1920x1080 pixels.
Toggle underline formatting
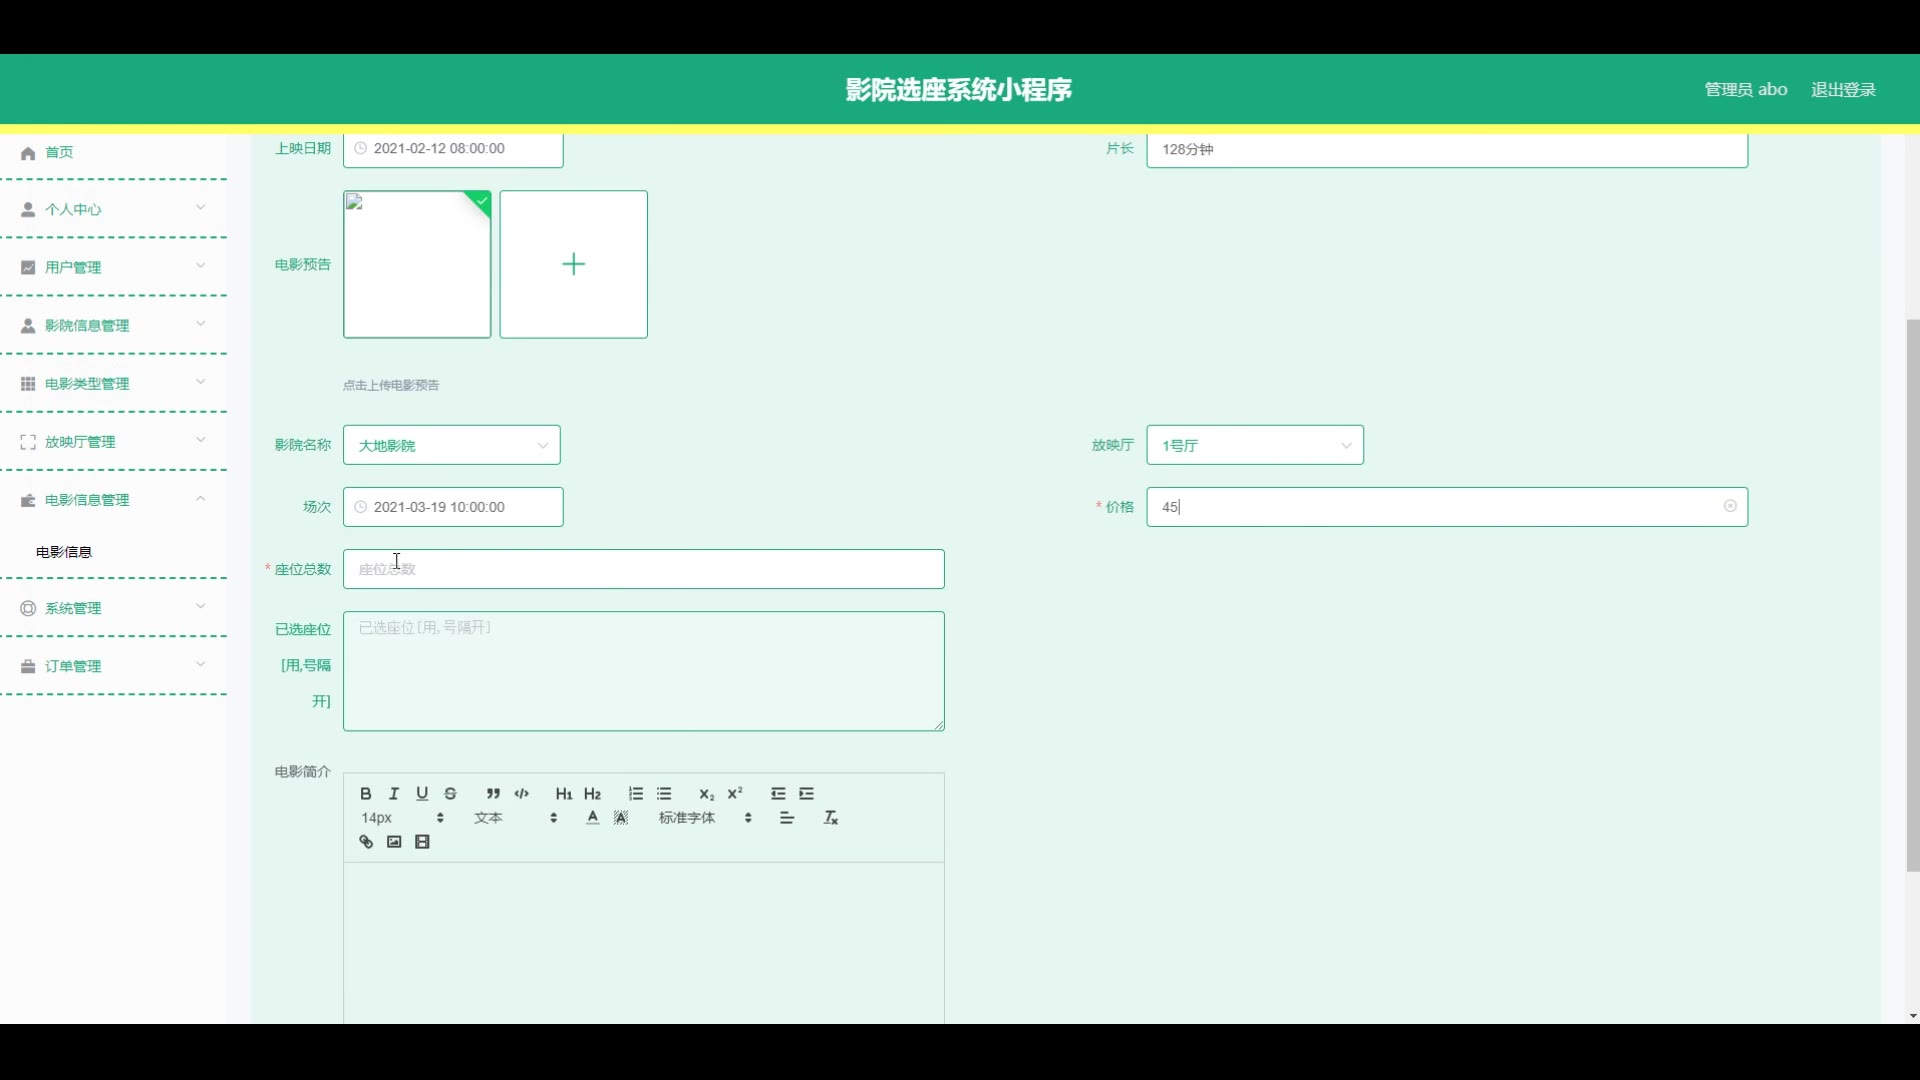click(x=422, y=793)
